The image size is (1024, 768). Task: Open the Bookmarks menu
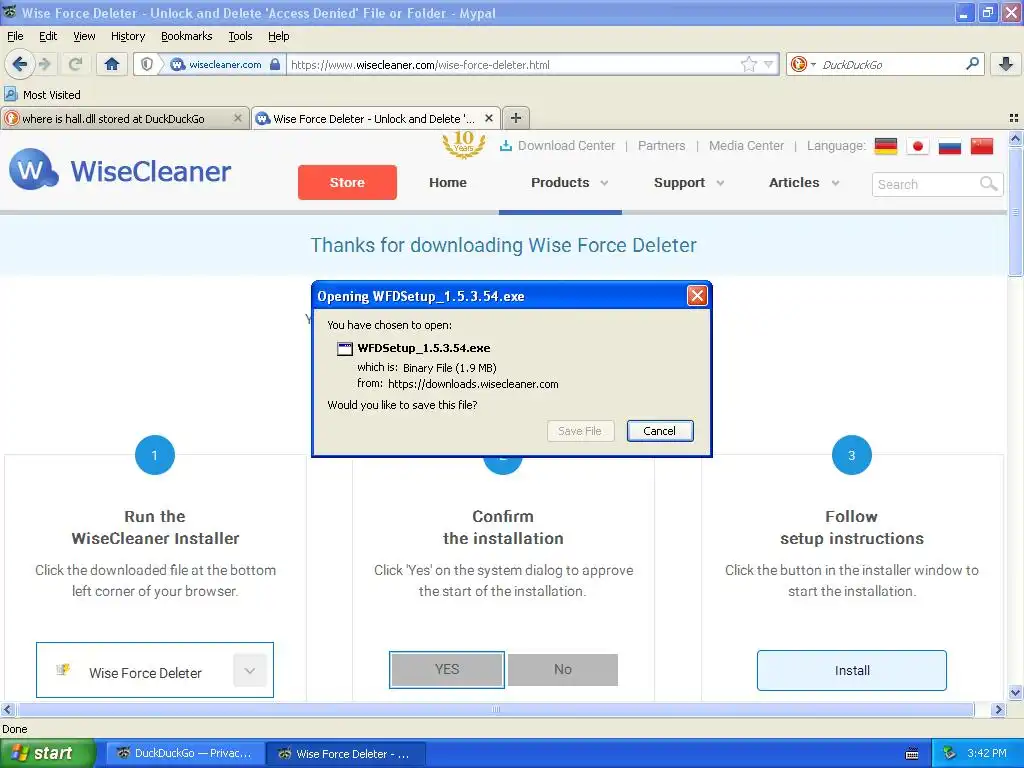tap(186, 36)
